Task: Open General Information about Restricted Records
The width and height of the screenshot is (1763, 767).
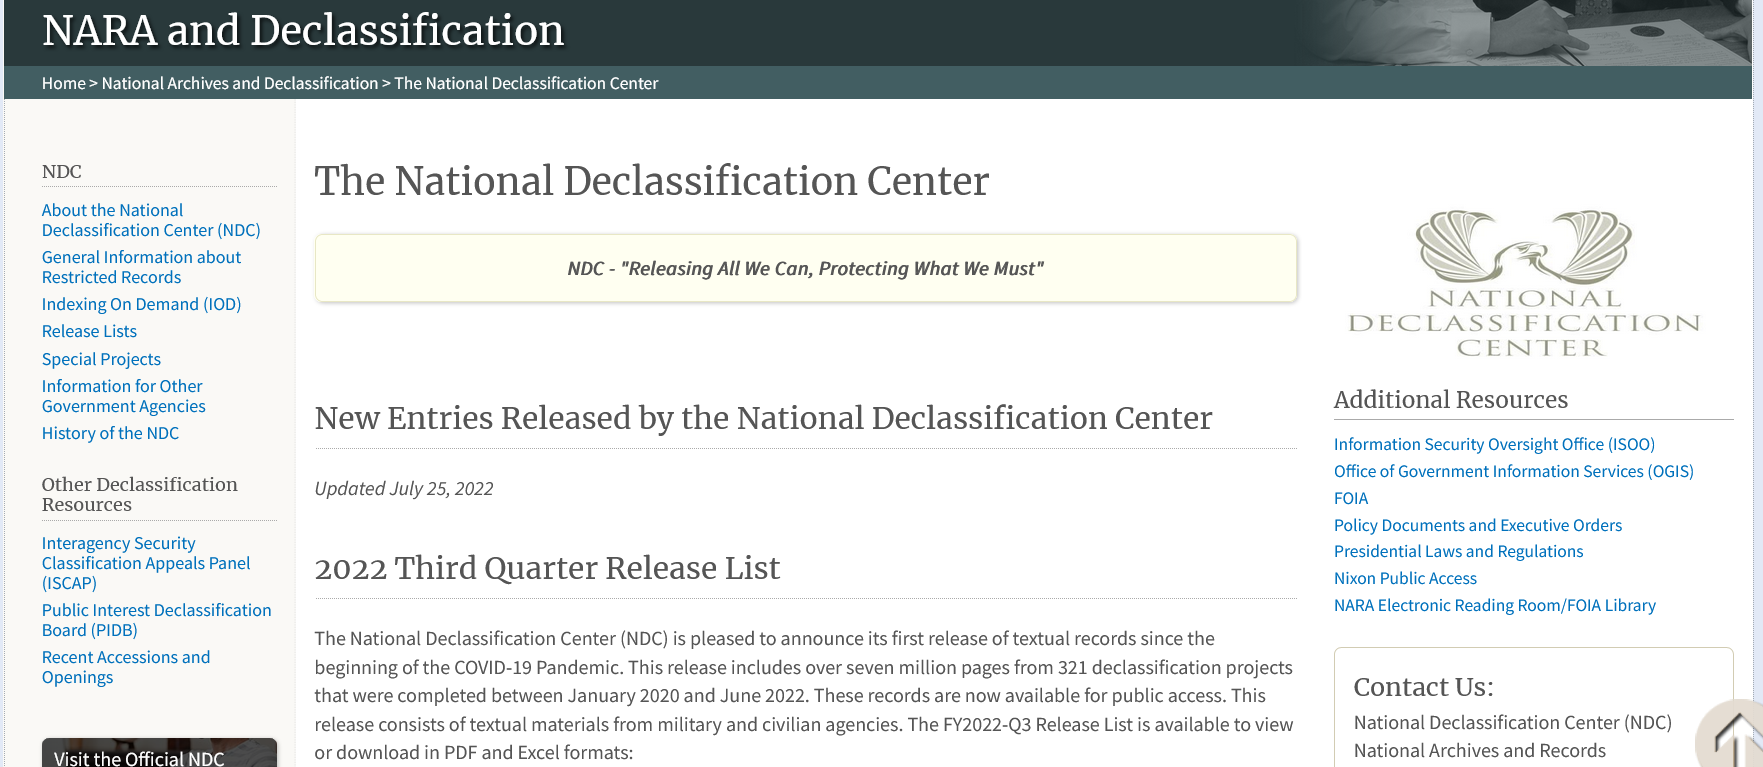Action: click(141, 267)
